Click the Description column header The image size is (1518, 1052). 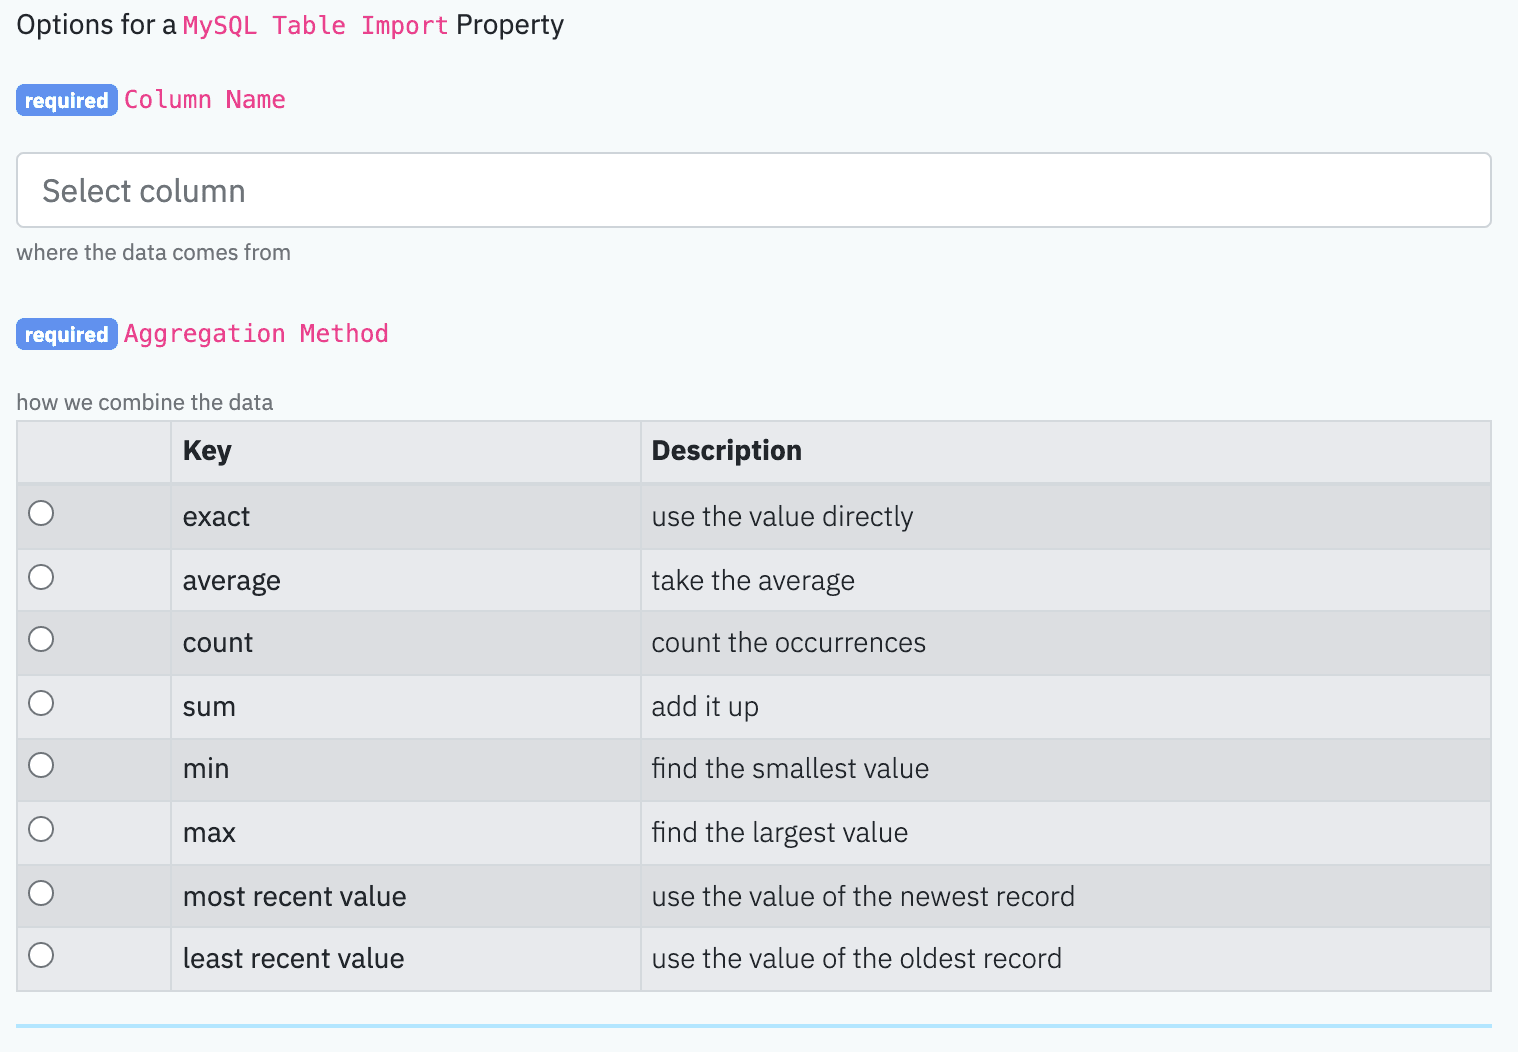pos(727,451)
